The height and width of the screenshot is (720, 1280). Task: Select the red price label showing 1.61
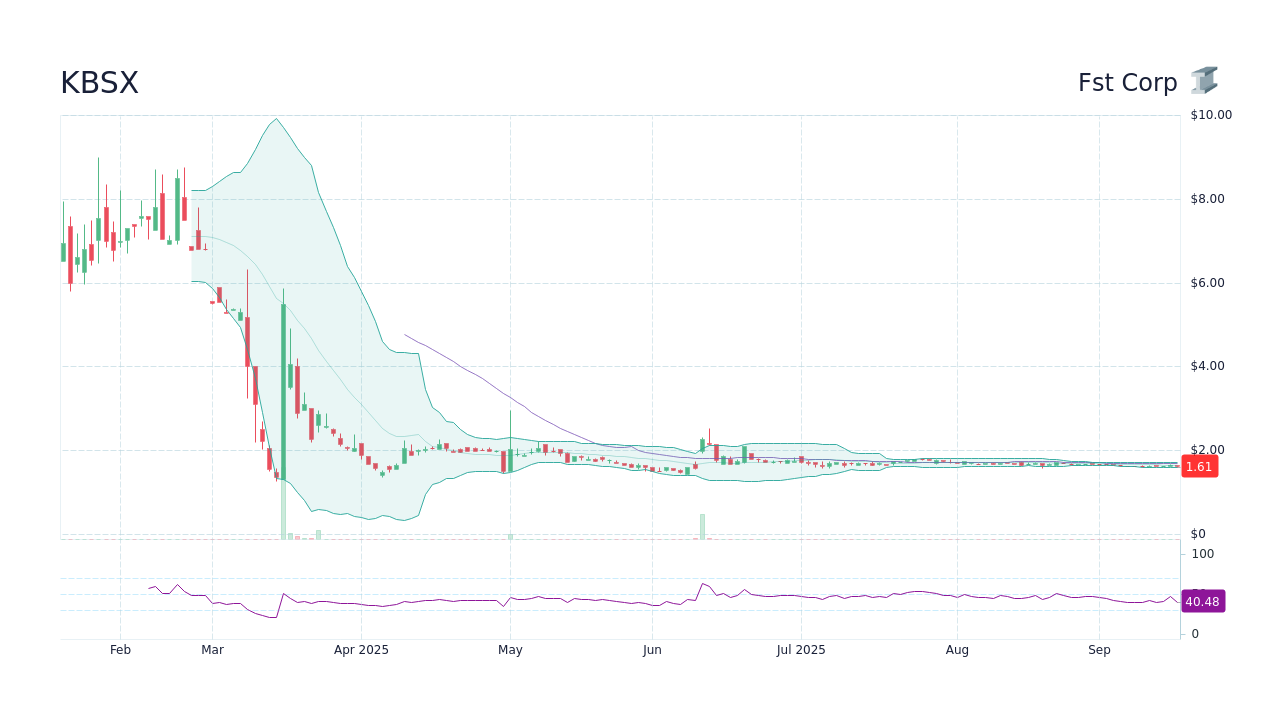tap(1199, 466)
